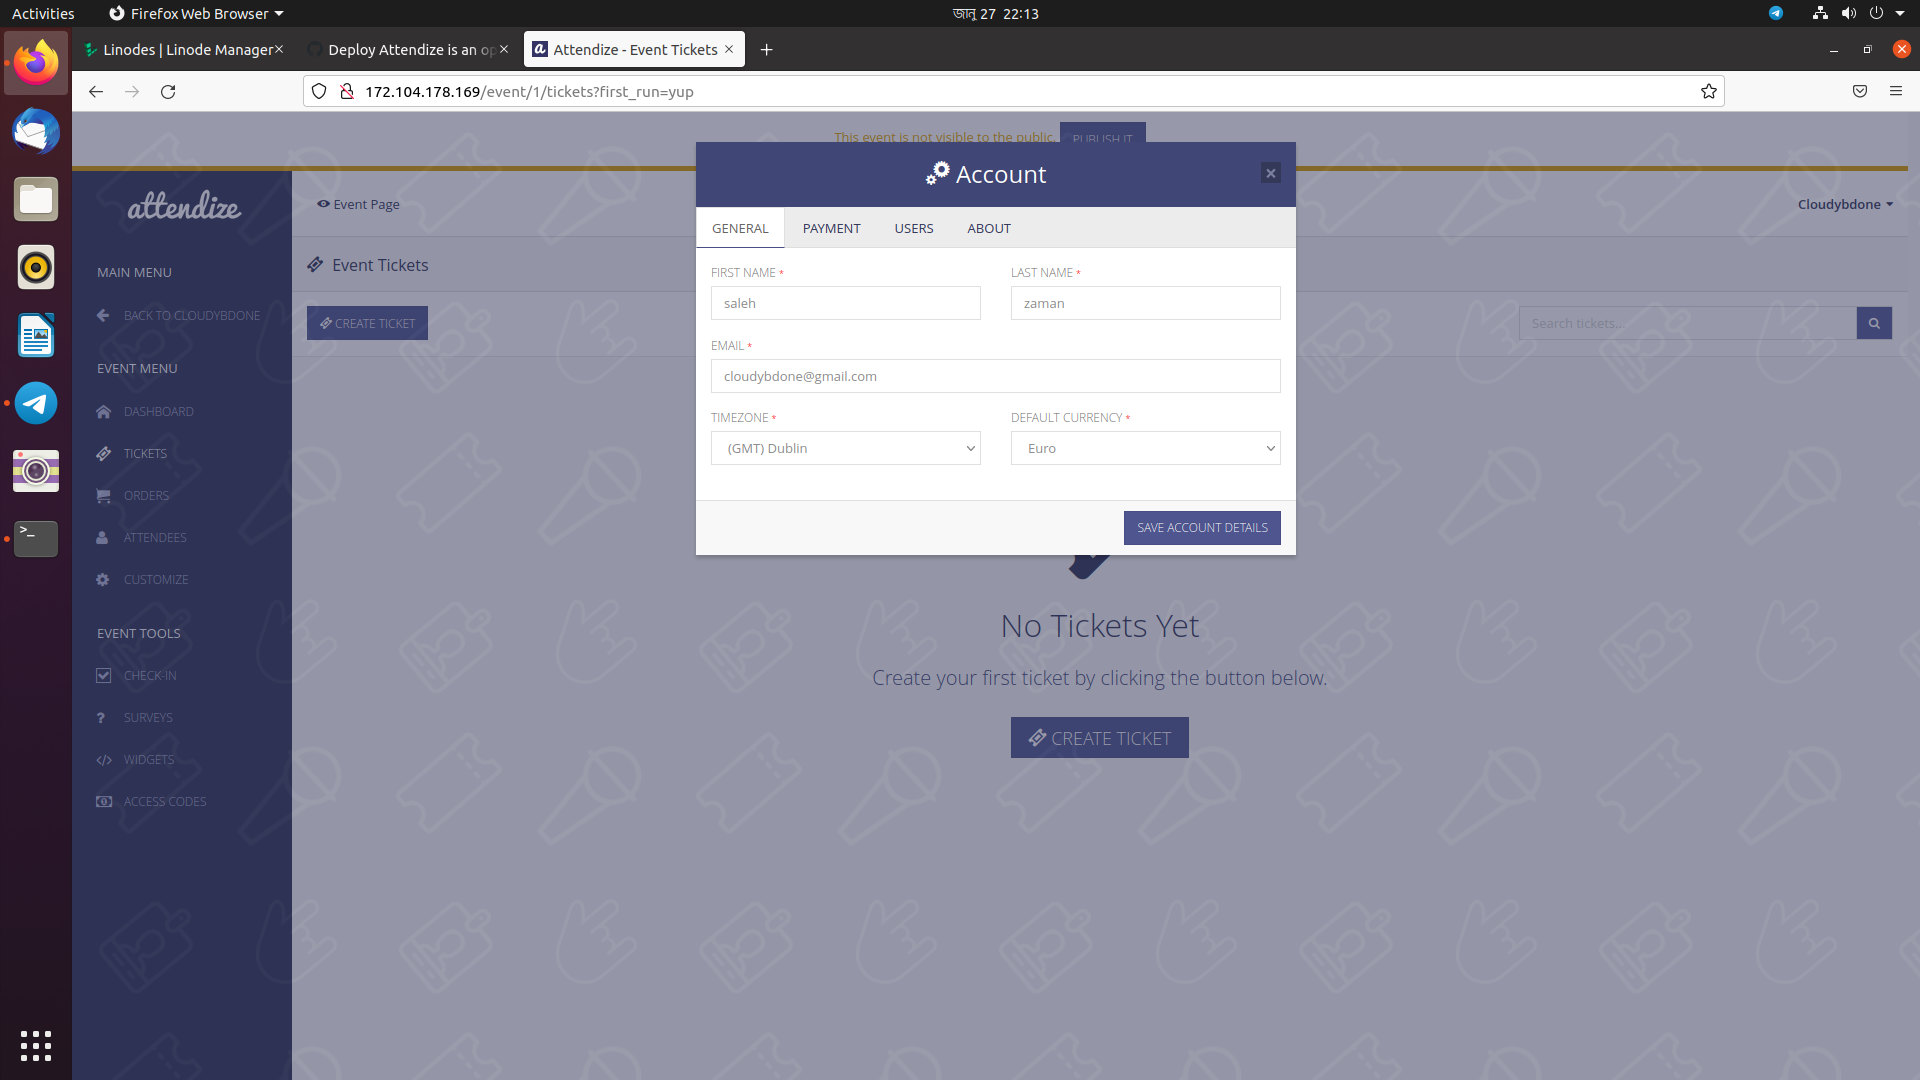1920x1080 pixels.
Task: Click the Event Page link
Action: [358, 204]
